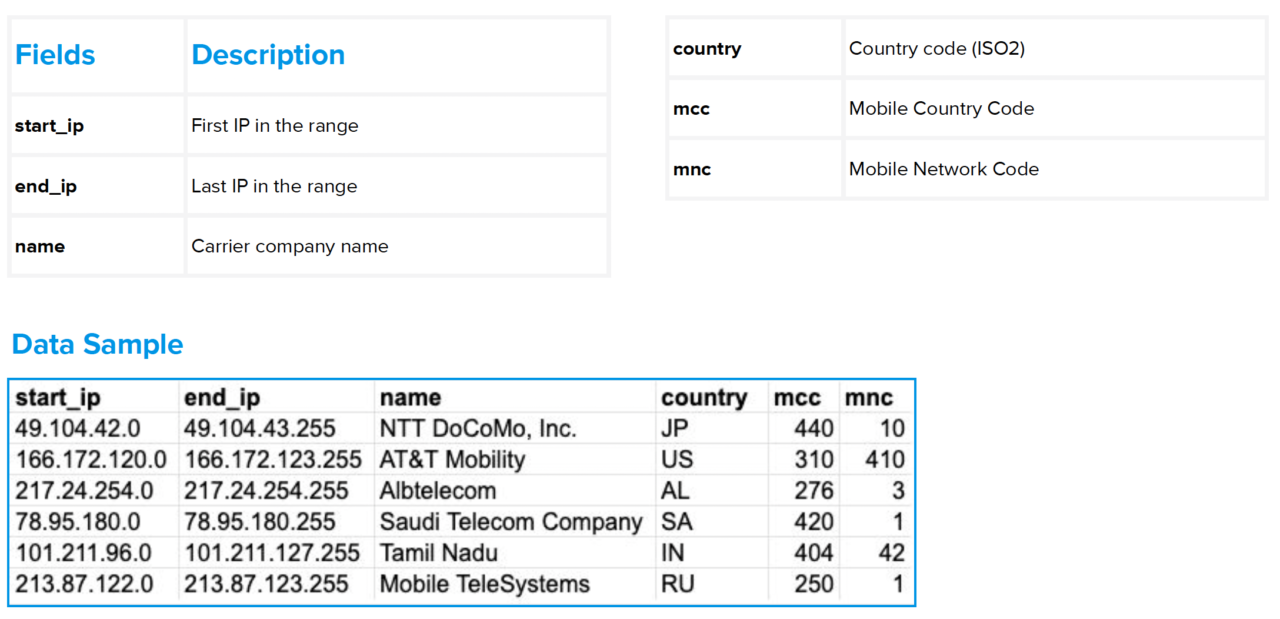The width and height of the screenshot is (1280, 619).
Task: Click the Tamil Nadu carrier cell
Action: (x=438, y=553)
